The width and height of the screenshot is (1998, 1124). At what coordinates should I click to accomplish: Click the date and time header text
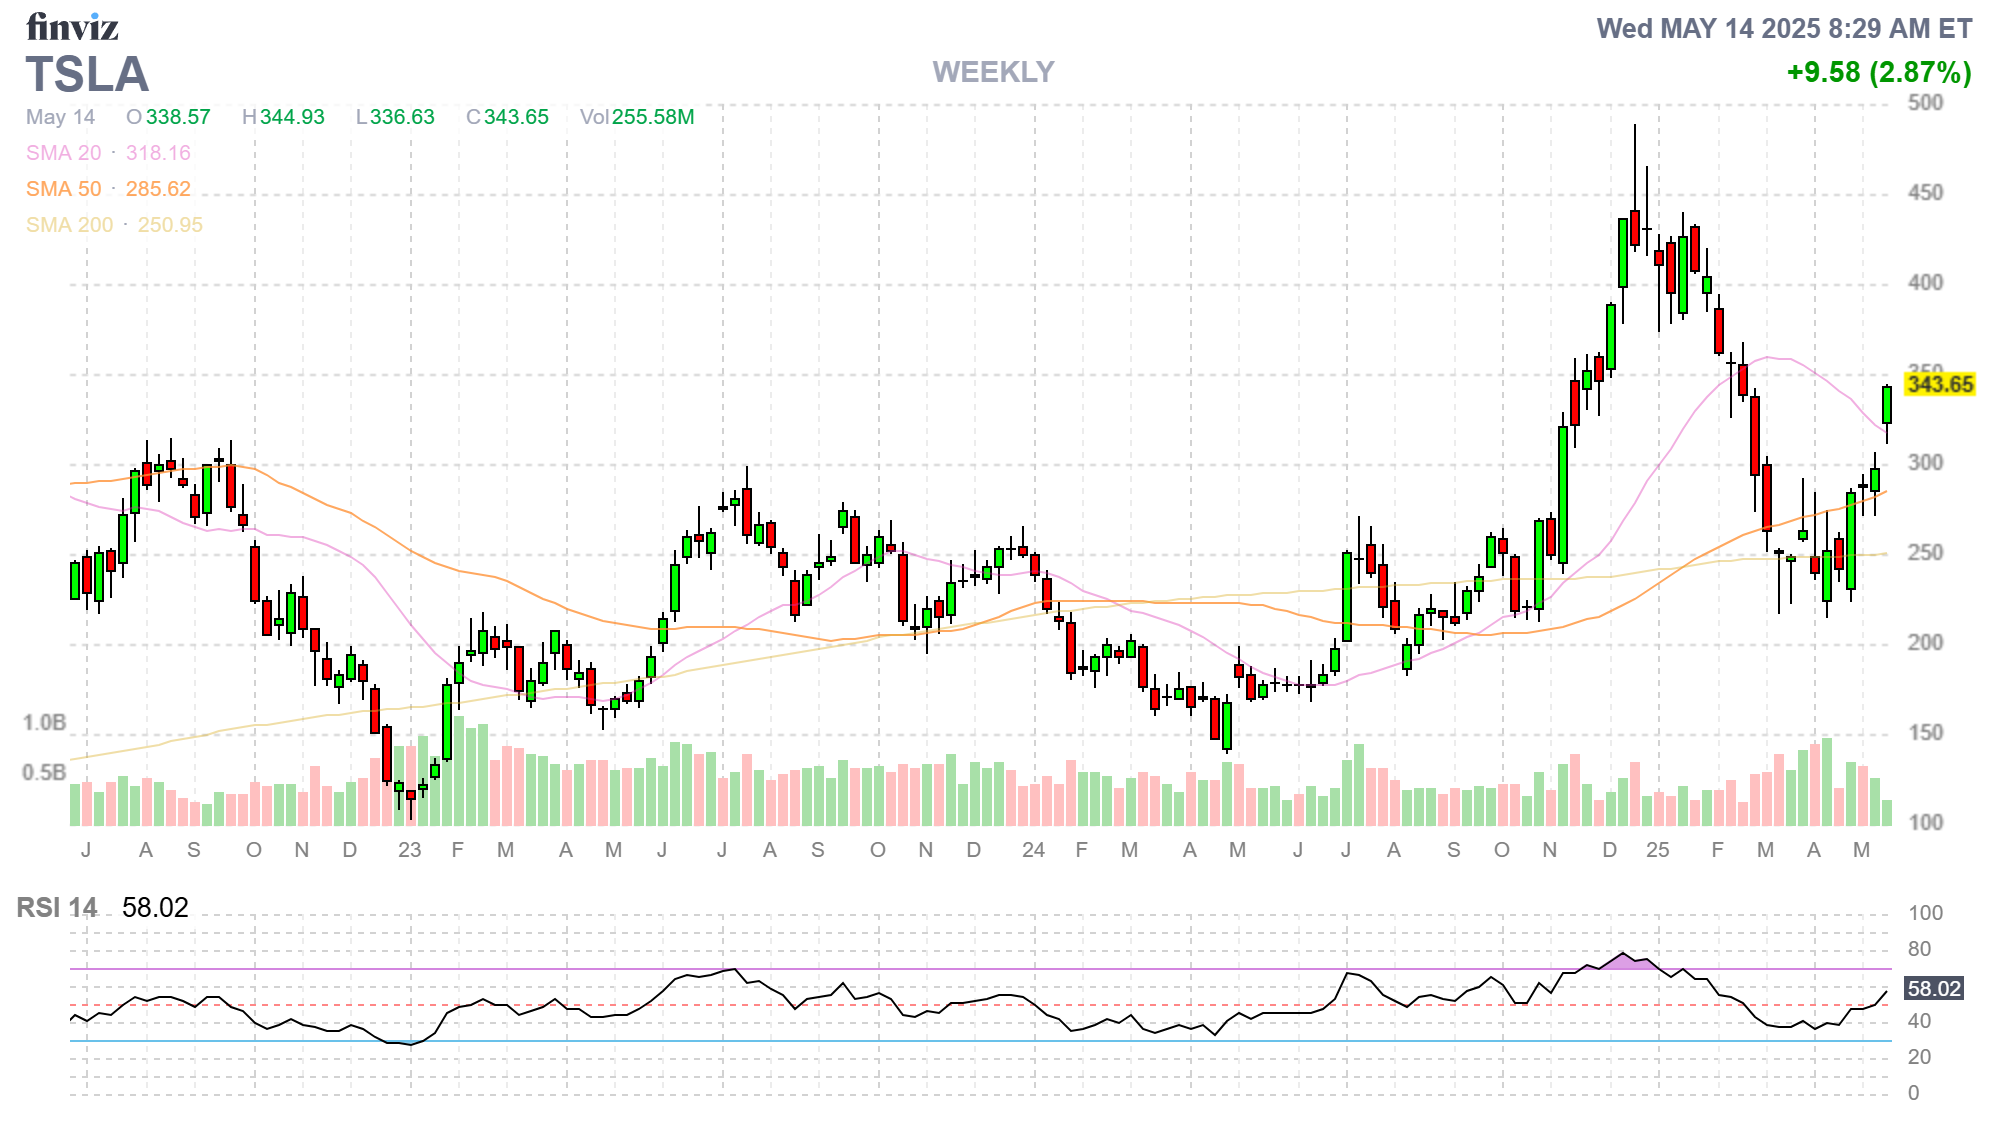[1784, 28]
